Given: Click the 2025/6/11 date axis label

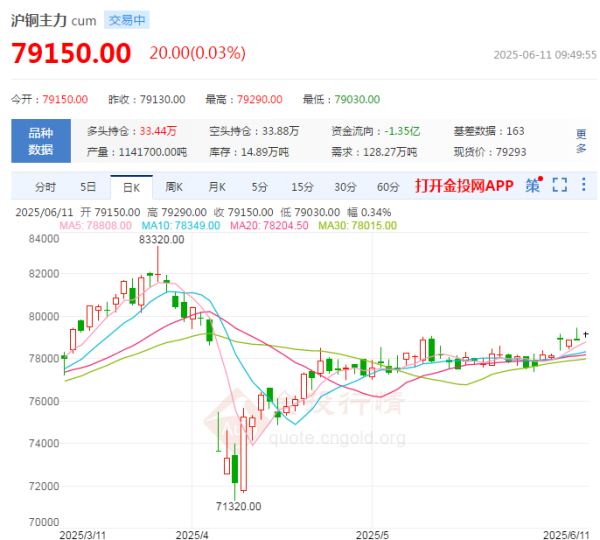Looking at the screenshot, I should [566, 535].
